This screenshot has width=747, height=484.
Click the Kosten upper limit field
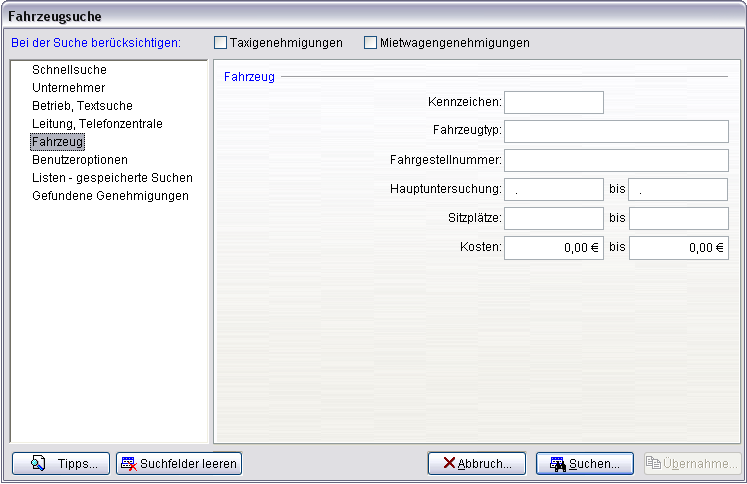pos(678,247)
